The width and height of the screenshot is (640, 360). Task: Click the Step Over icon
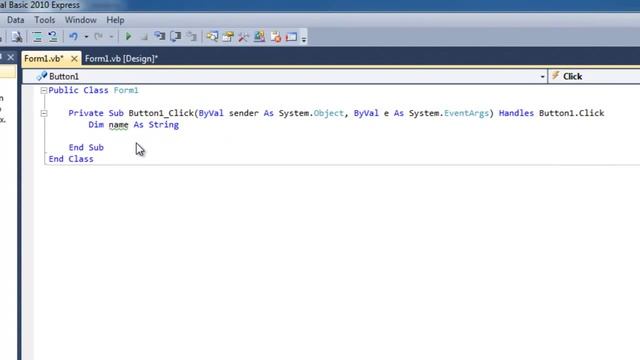(x=176, y=37)
